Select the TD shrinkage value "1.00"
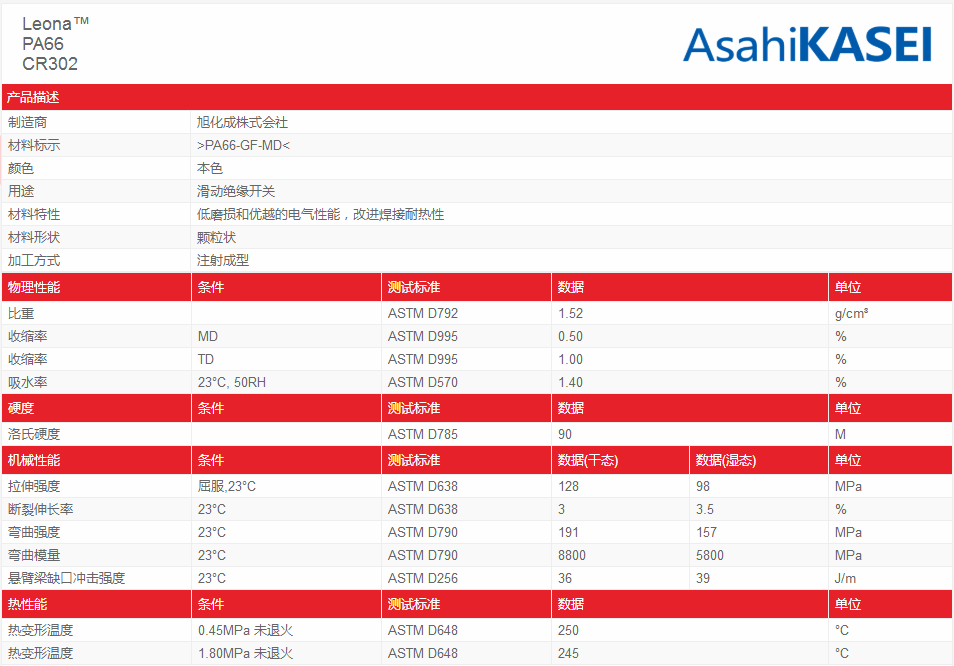Viewport: 954px width, 666px height. (571, 359)
